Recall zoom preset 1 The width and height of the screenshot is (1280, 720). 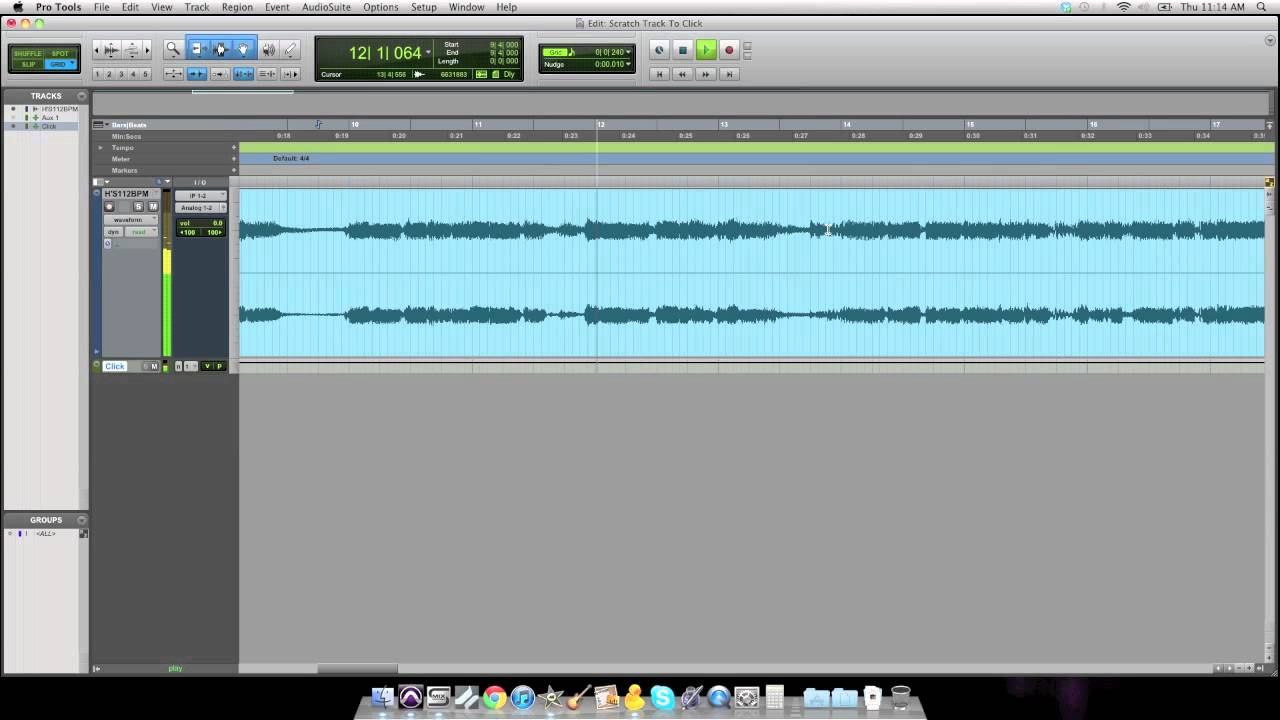tap(97, 75)
